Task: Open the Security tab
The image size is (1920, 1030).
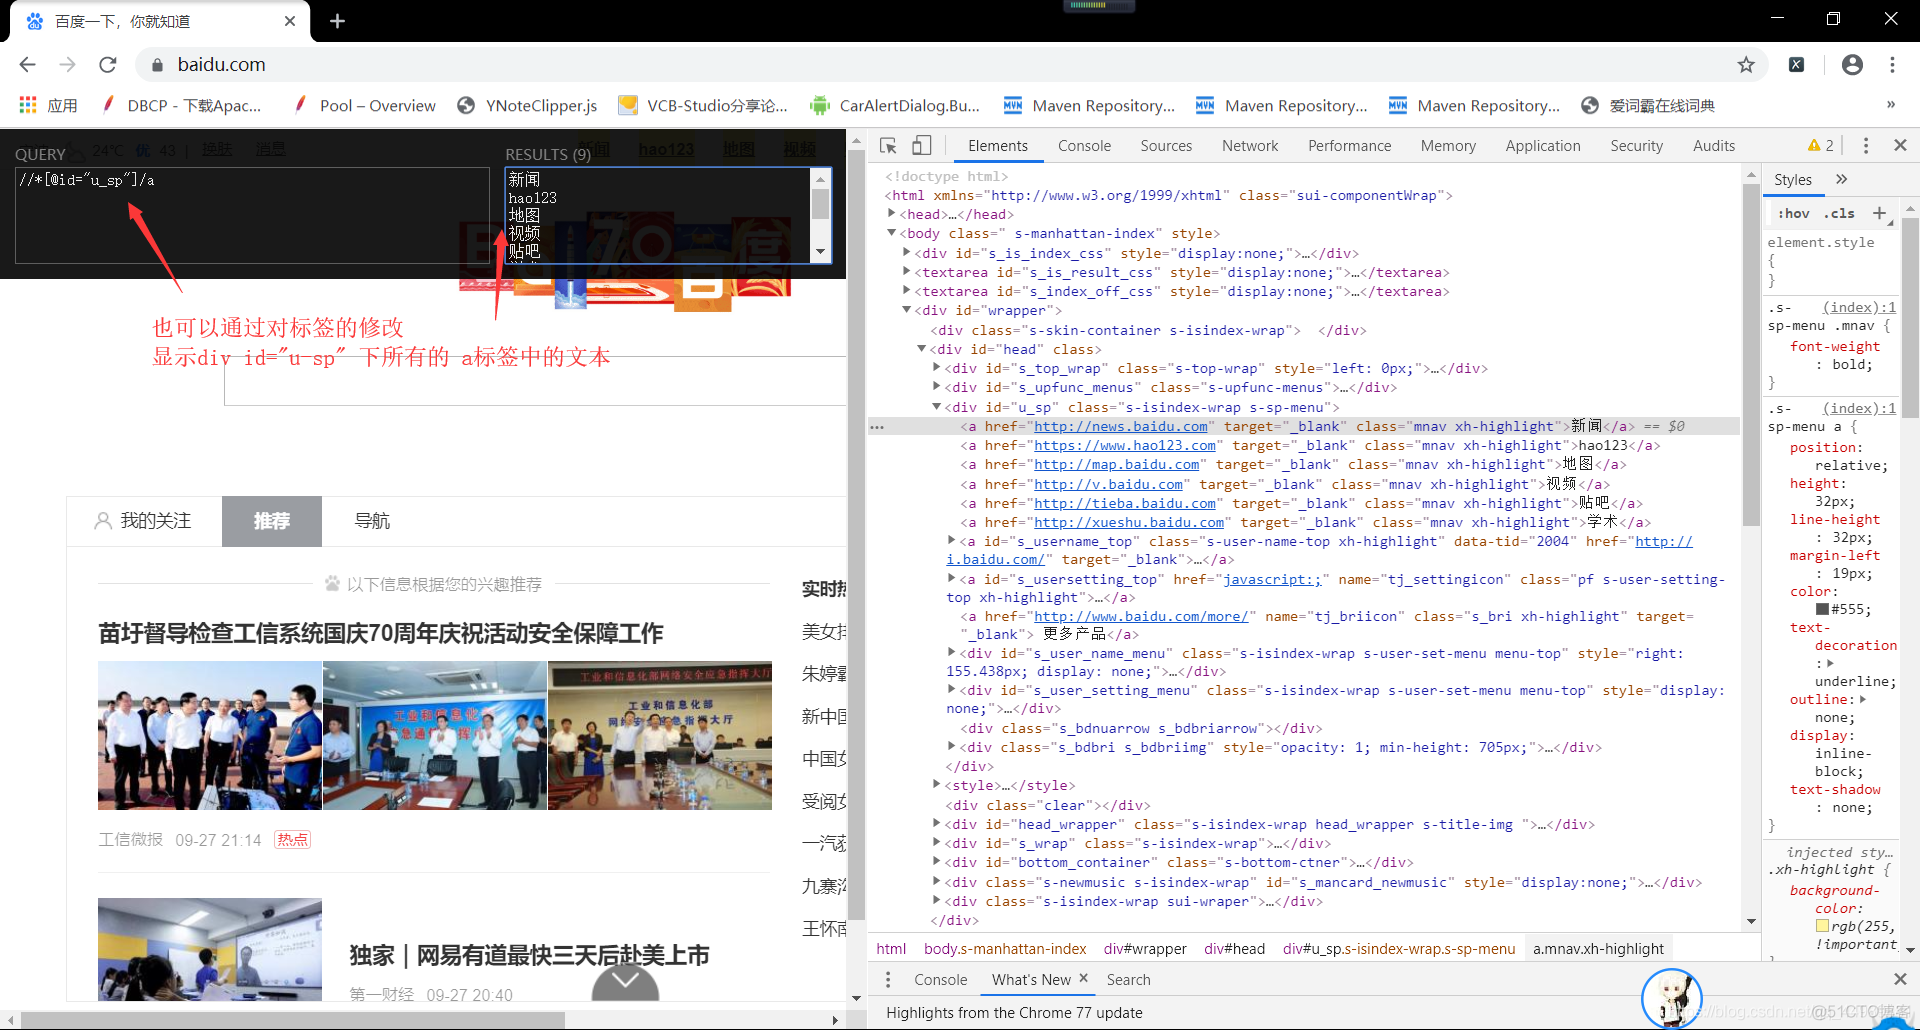Action: (x=1636, y=146)
